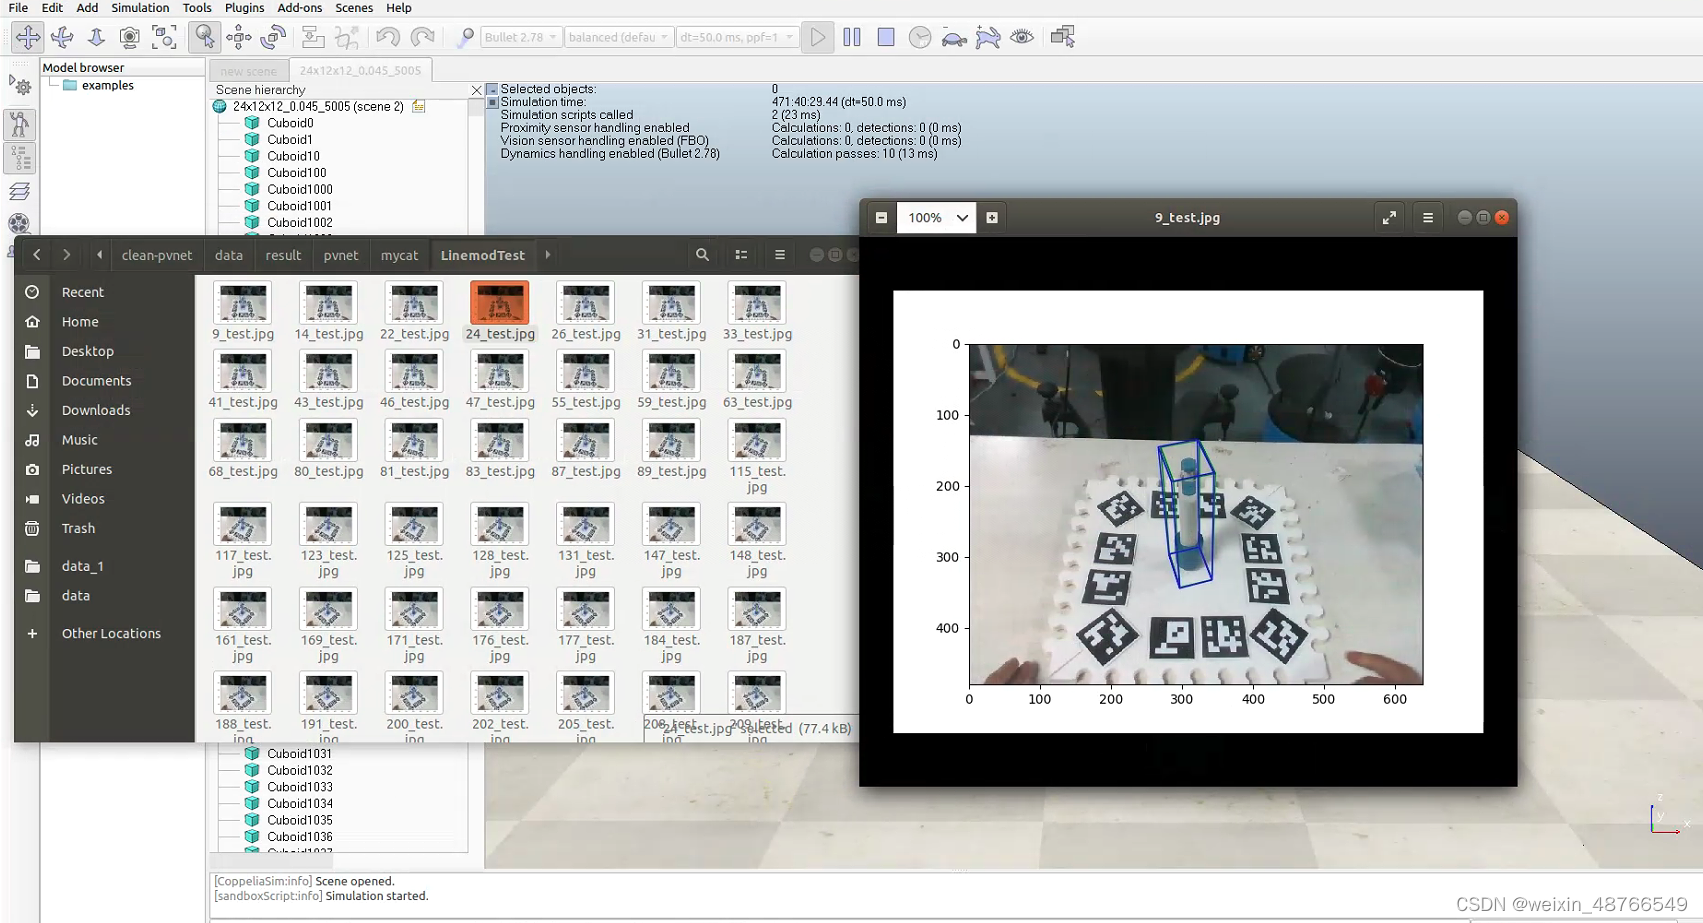Viewport: 1703px width, 923px height.
Task: Slow down simulation with turtle icon
Action: pyautogui.click(x=954, y=37)
